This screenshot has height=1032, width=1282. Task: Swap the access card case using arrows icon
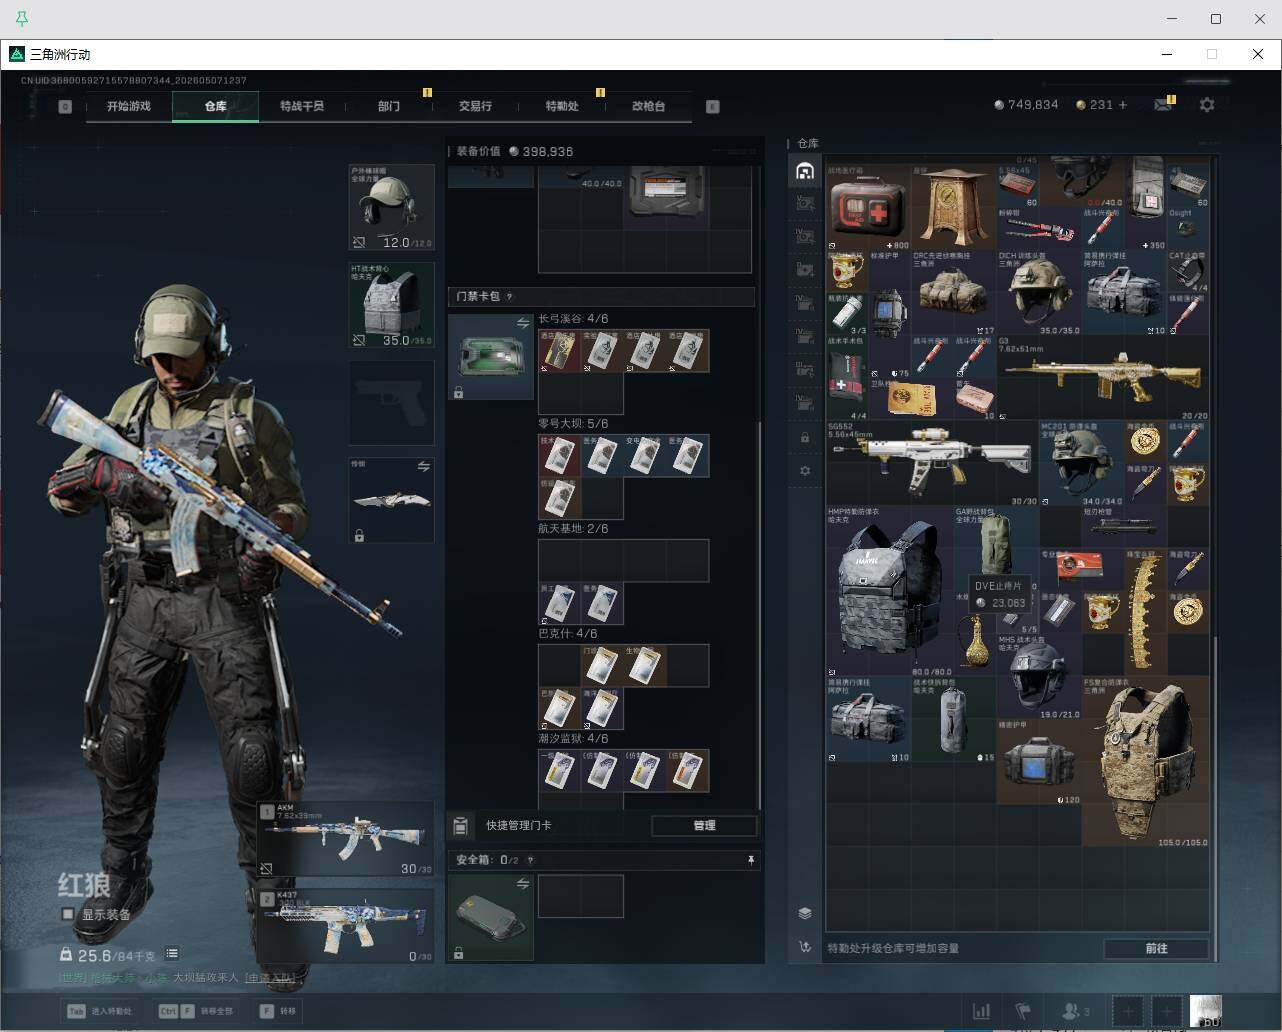pyautogui.click(x=523, y=324)
